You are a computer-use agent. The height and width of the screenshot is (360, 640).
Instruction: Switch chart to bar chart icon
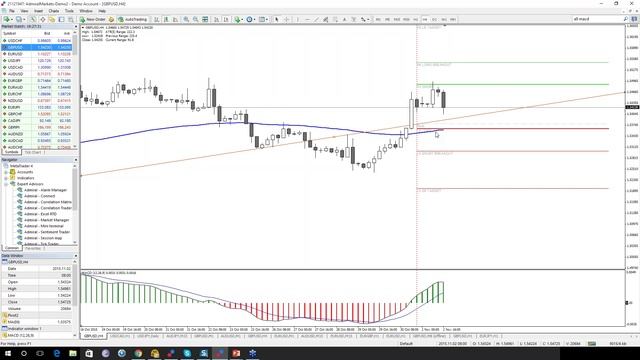(x=156, y=19)
